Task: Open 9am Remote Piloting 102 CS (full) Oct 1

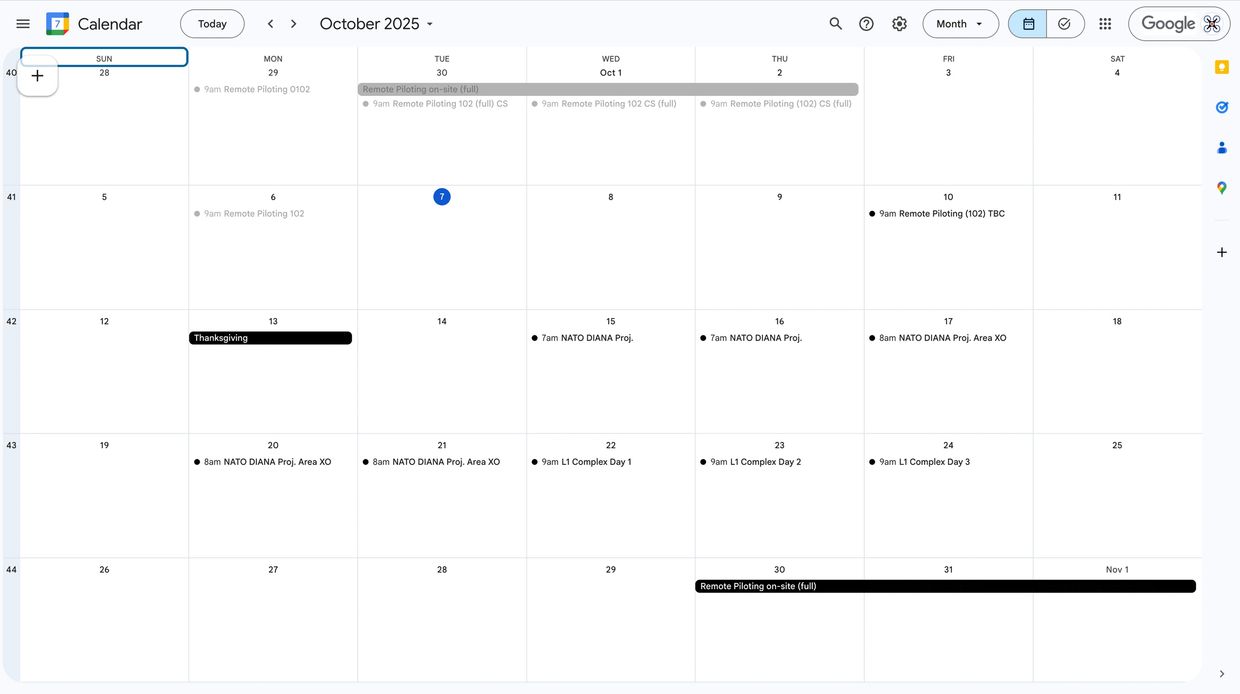Action: 610,104
